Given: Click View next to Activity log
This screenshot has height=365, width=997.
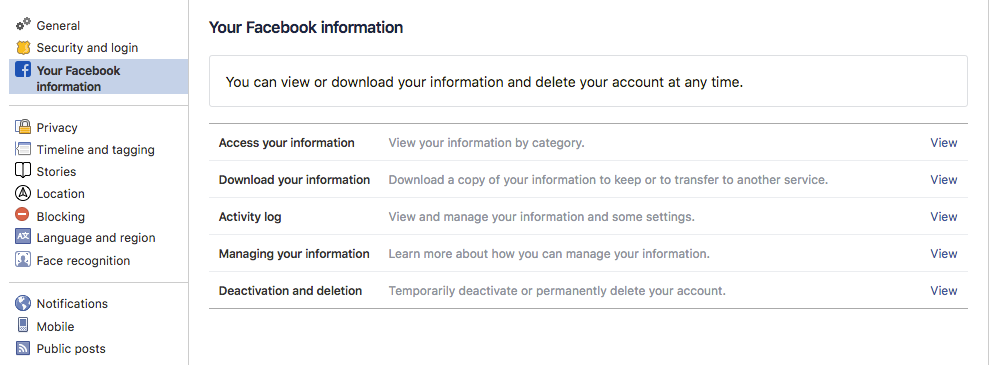Looking at the screenshot, I should tap(944, 216).
